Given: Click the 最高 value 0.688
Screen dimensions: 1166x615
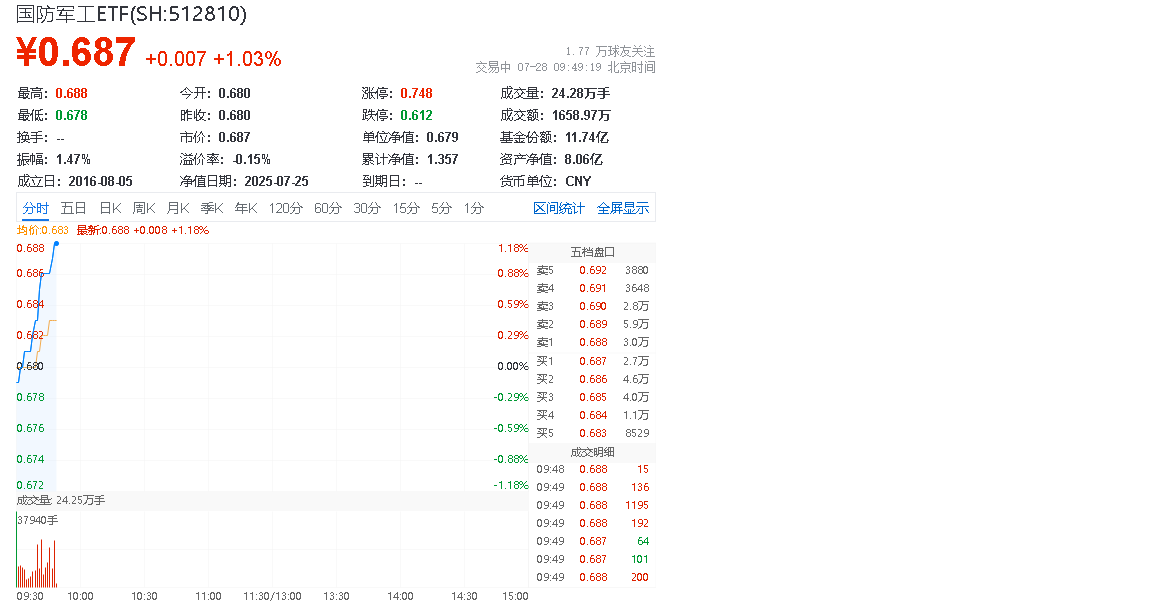Looking at the screenshot, I should 71,93.
